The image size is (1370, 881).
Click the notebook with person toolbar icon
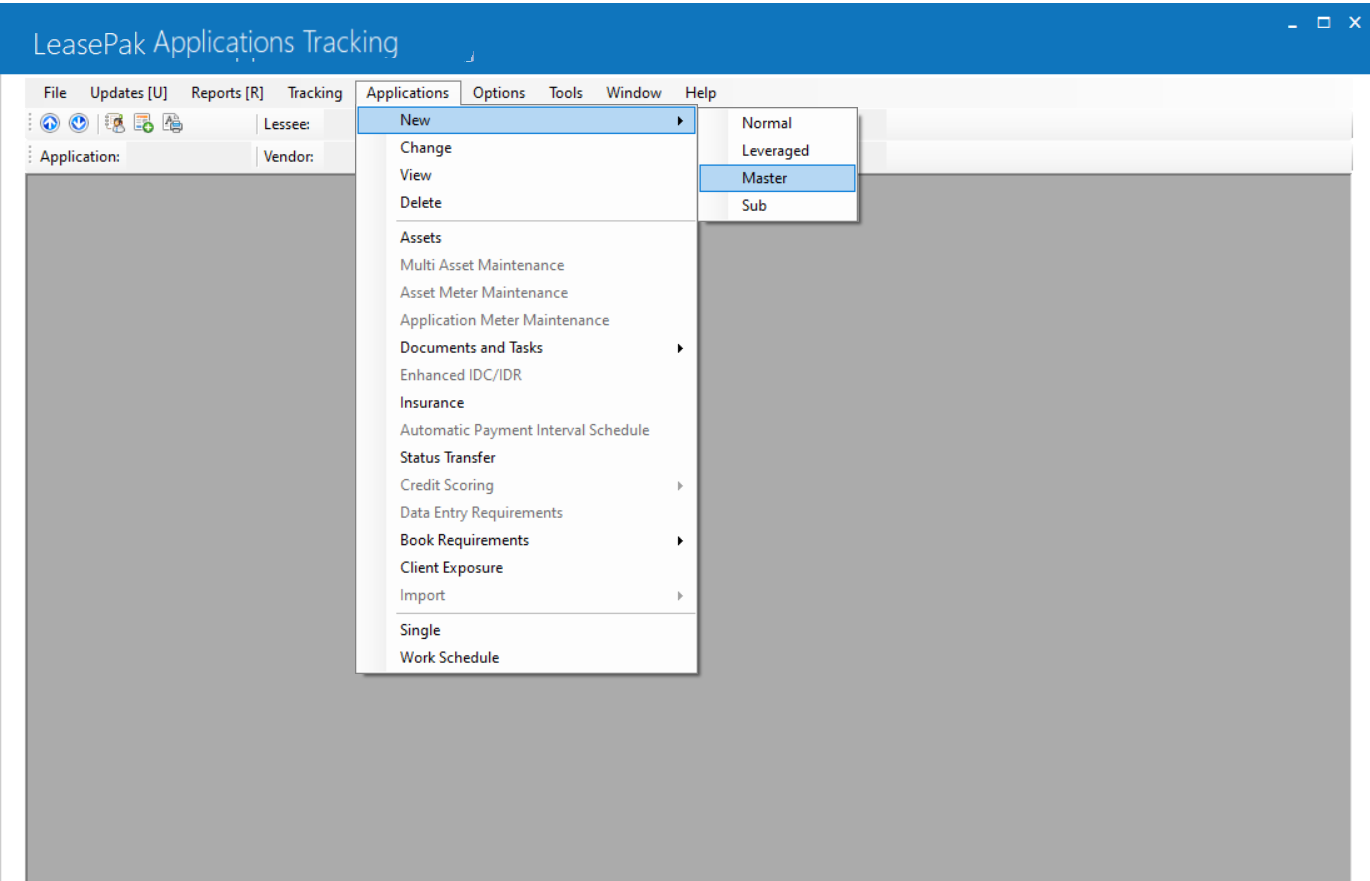[115, 124]
